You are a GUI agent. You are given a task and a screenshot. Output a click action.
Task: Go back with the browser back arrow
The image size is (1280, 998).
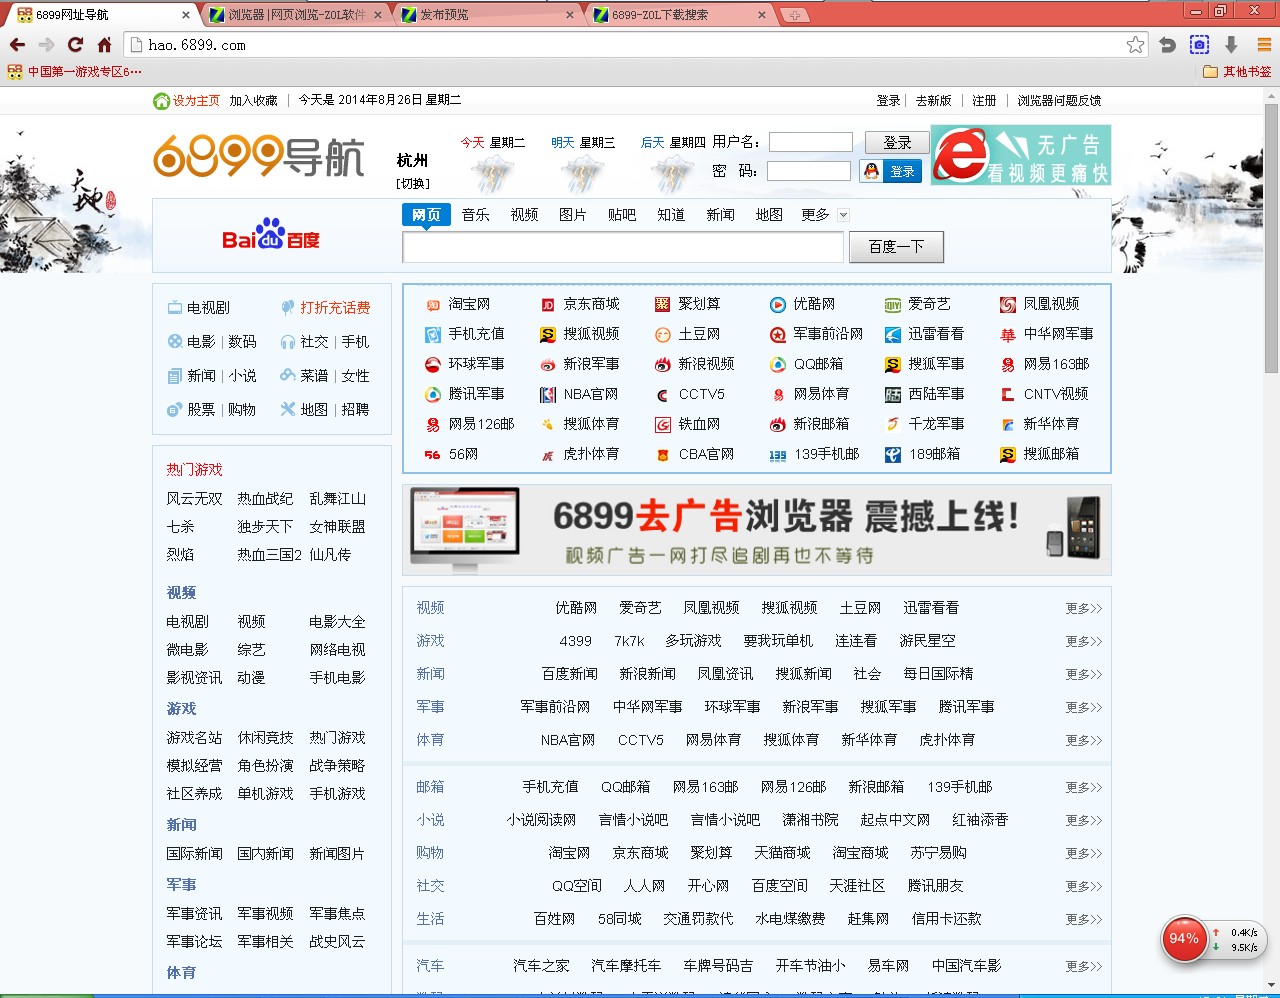[x=17, y=45]
